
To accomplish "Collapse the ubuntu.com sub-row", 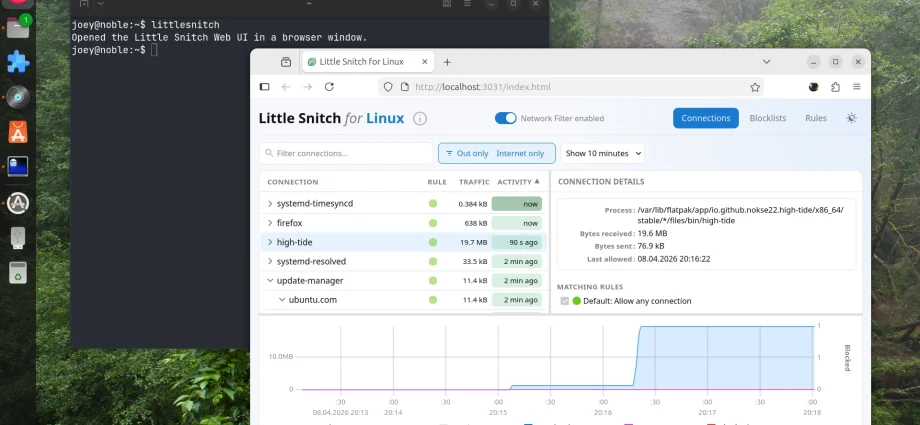I will point(282,300).
